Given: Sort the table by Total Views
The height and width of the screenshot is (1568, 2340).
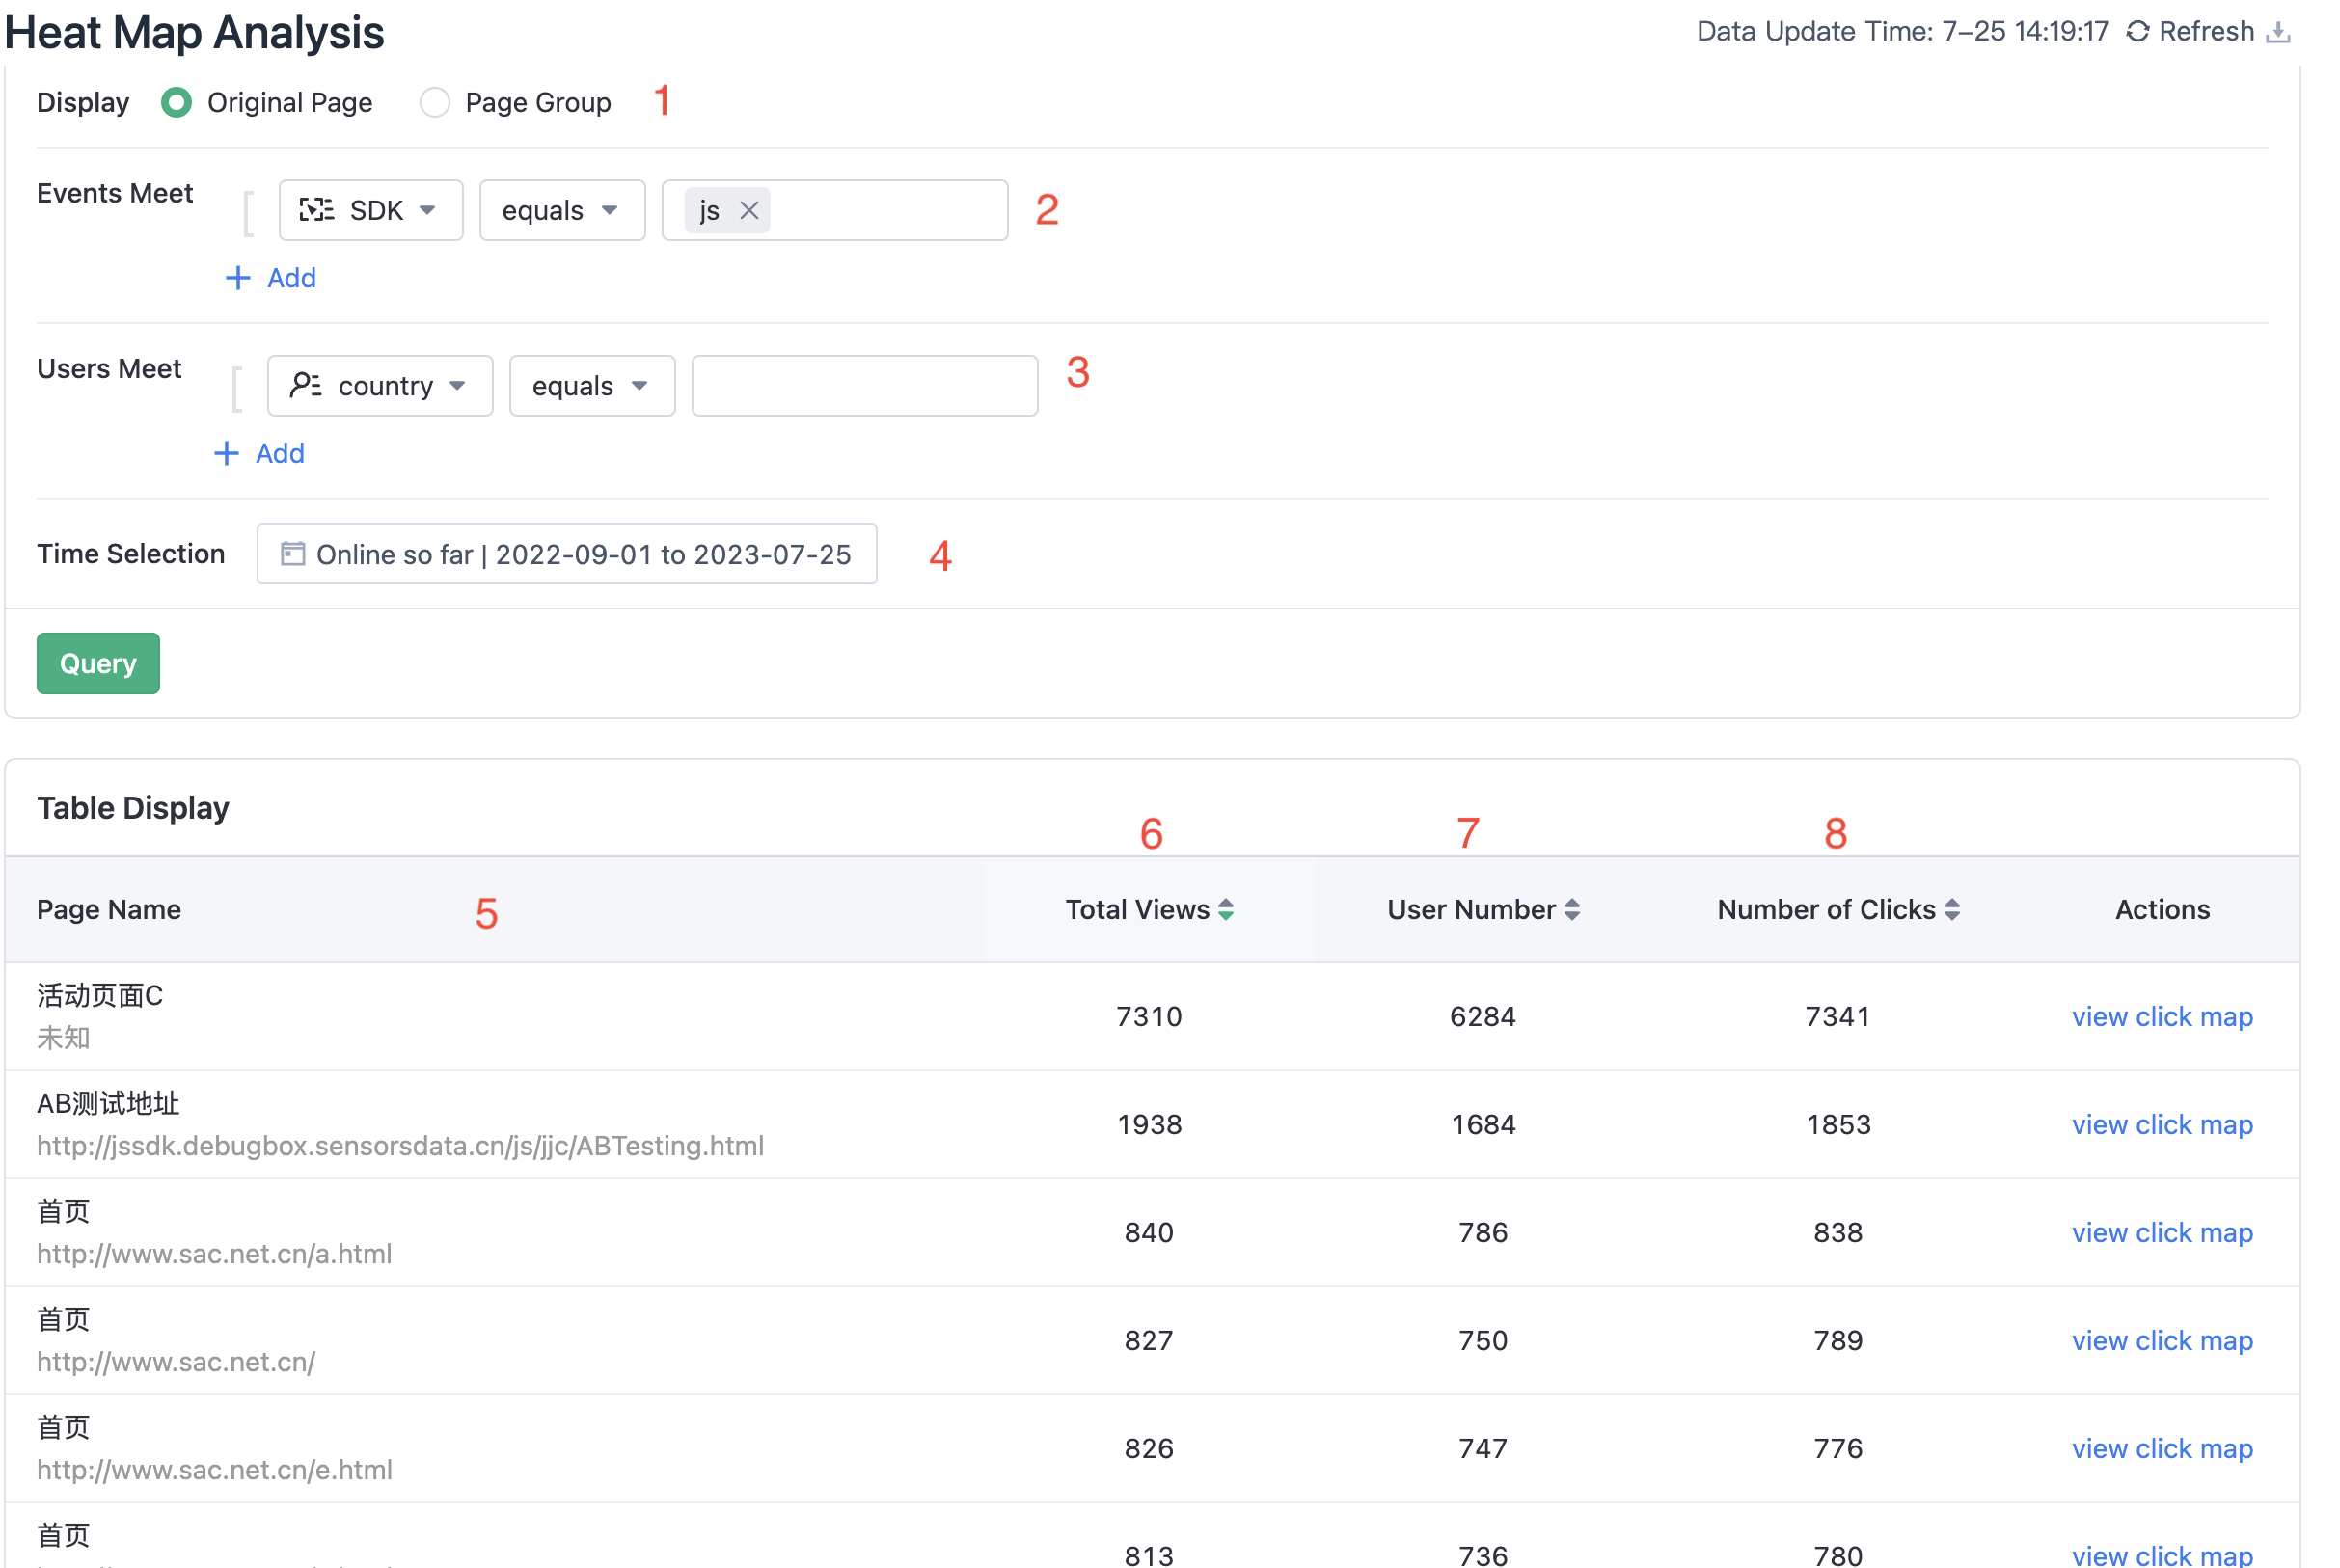Looking at the screenshot, I should point(1228,909).
